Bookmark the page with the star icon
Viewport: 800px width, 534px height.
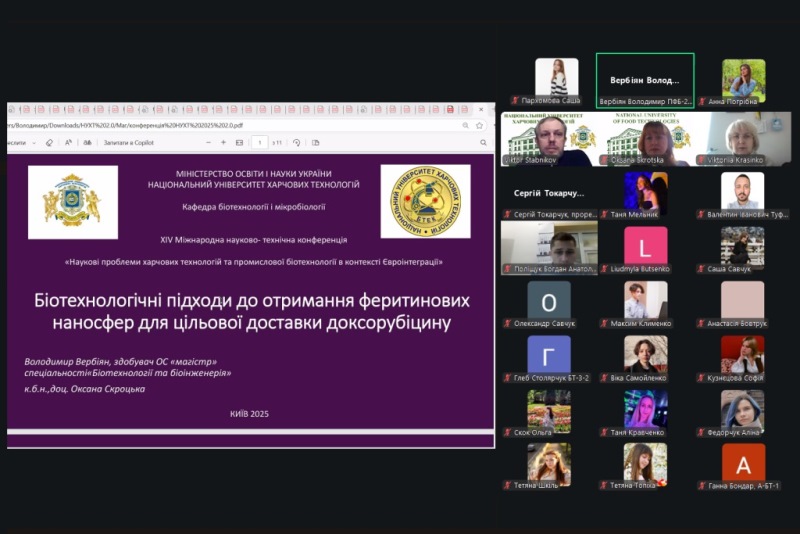(481, 126)
